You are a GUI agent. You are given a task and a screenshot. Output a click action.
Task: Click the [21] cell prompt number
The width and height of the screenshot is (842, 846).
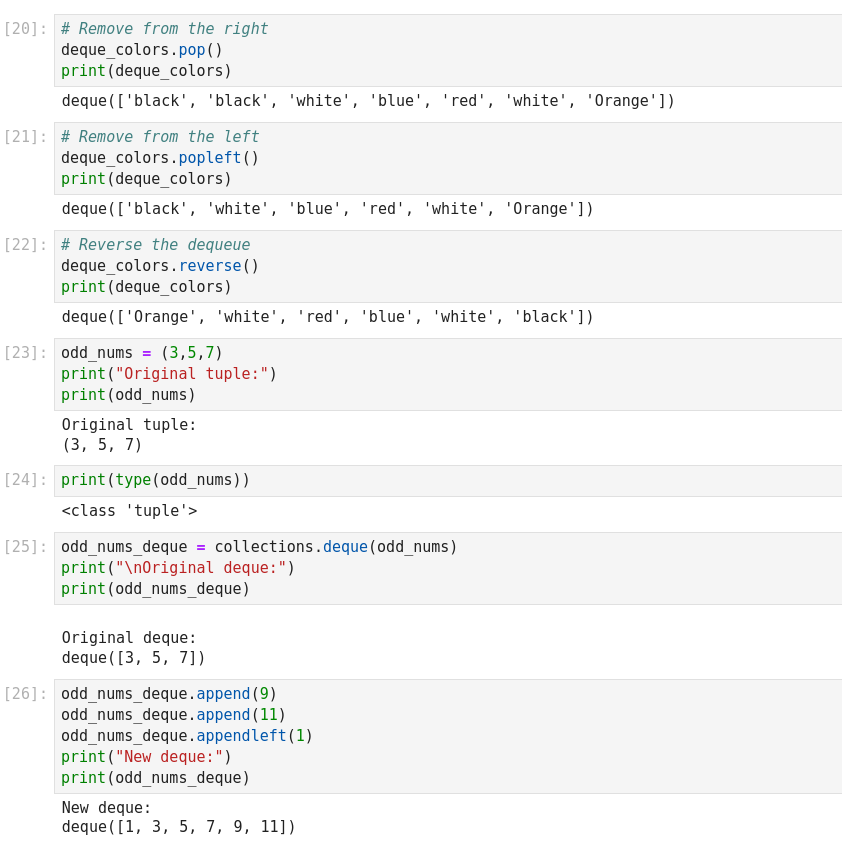[25, 137]
